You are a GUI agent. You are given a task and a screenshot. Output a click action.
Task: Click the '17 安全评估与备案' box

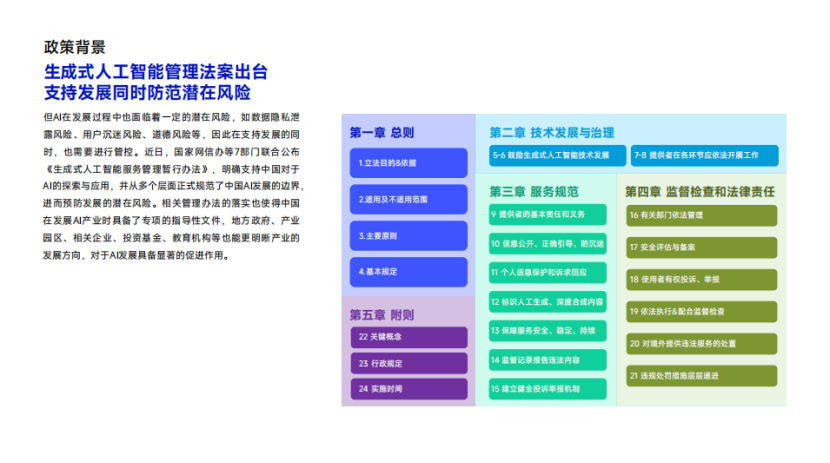coord(702,248)
